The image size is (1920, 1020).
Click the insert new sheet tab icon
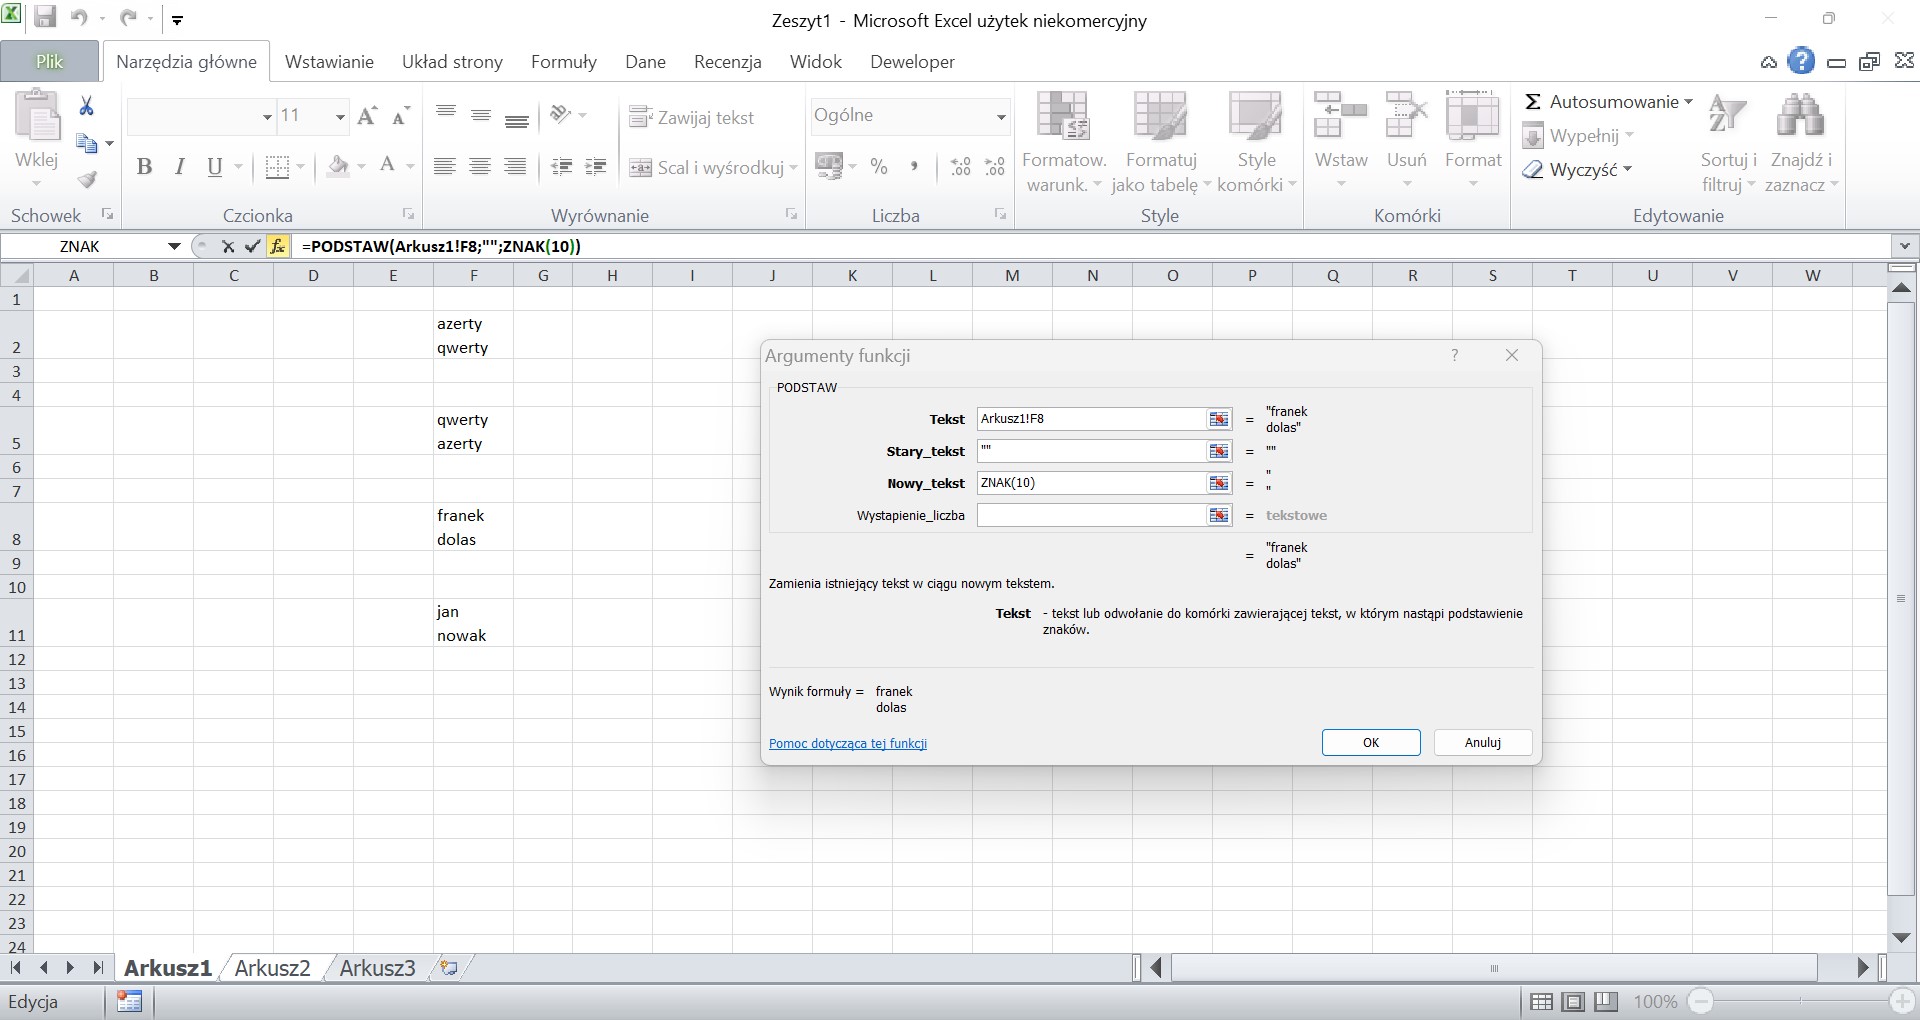449,967
